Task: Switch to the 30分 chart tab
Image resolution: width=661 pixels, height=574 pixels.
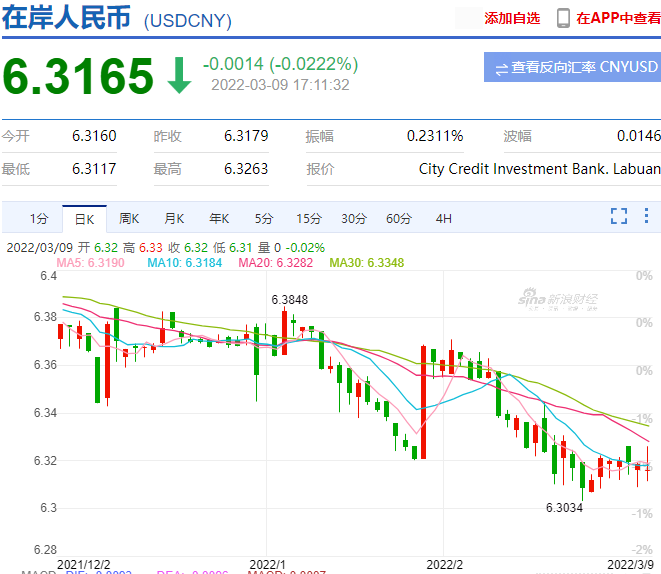Action: click(x=354, y=219)
